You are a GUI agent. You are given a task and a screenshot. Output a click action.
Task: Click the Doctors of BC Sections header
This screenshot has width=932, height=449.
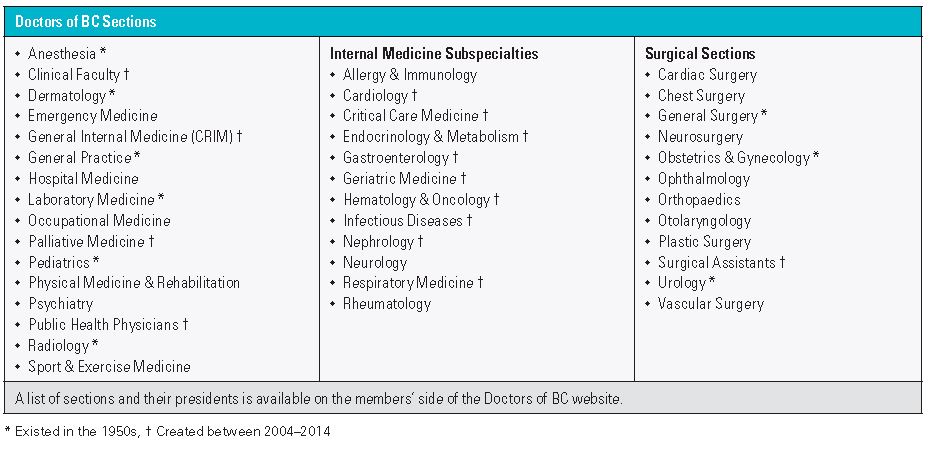(85, 21)
